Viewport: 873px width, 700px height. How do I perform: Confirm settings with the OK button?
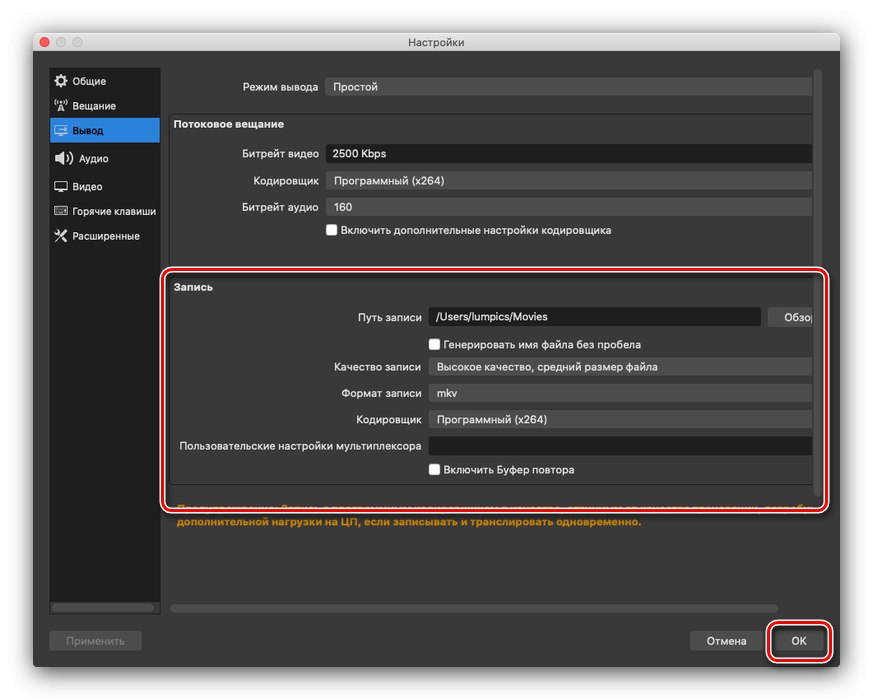(x=799, y=641)
